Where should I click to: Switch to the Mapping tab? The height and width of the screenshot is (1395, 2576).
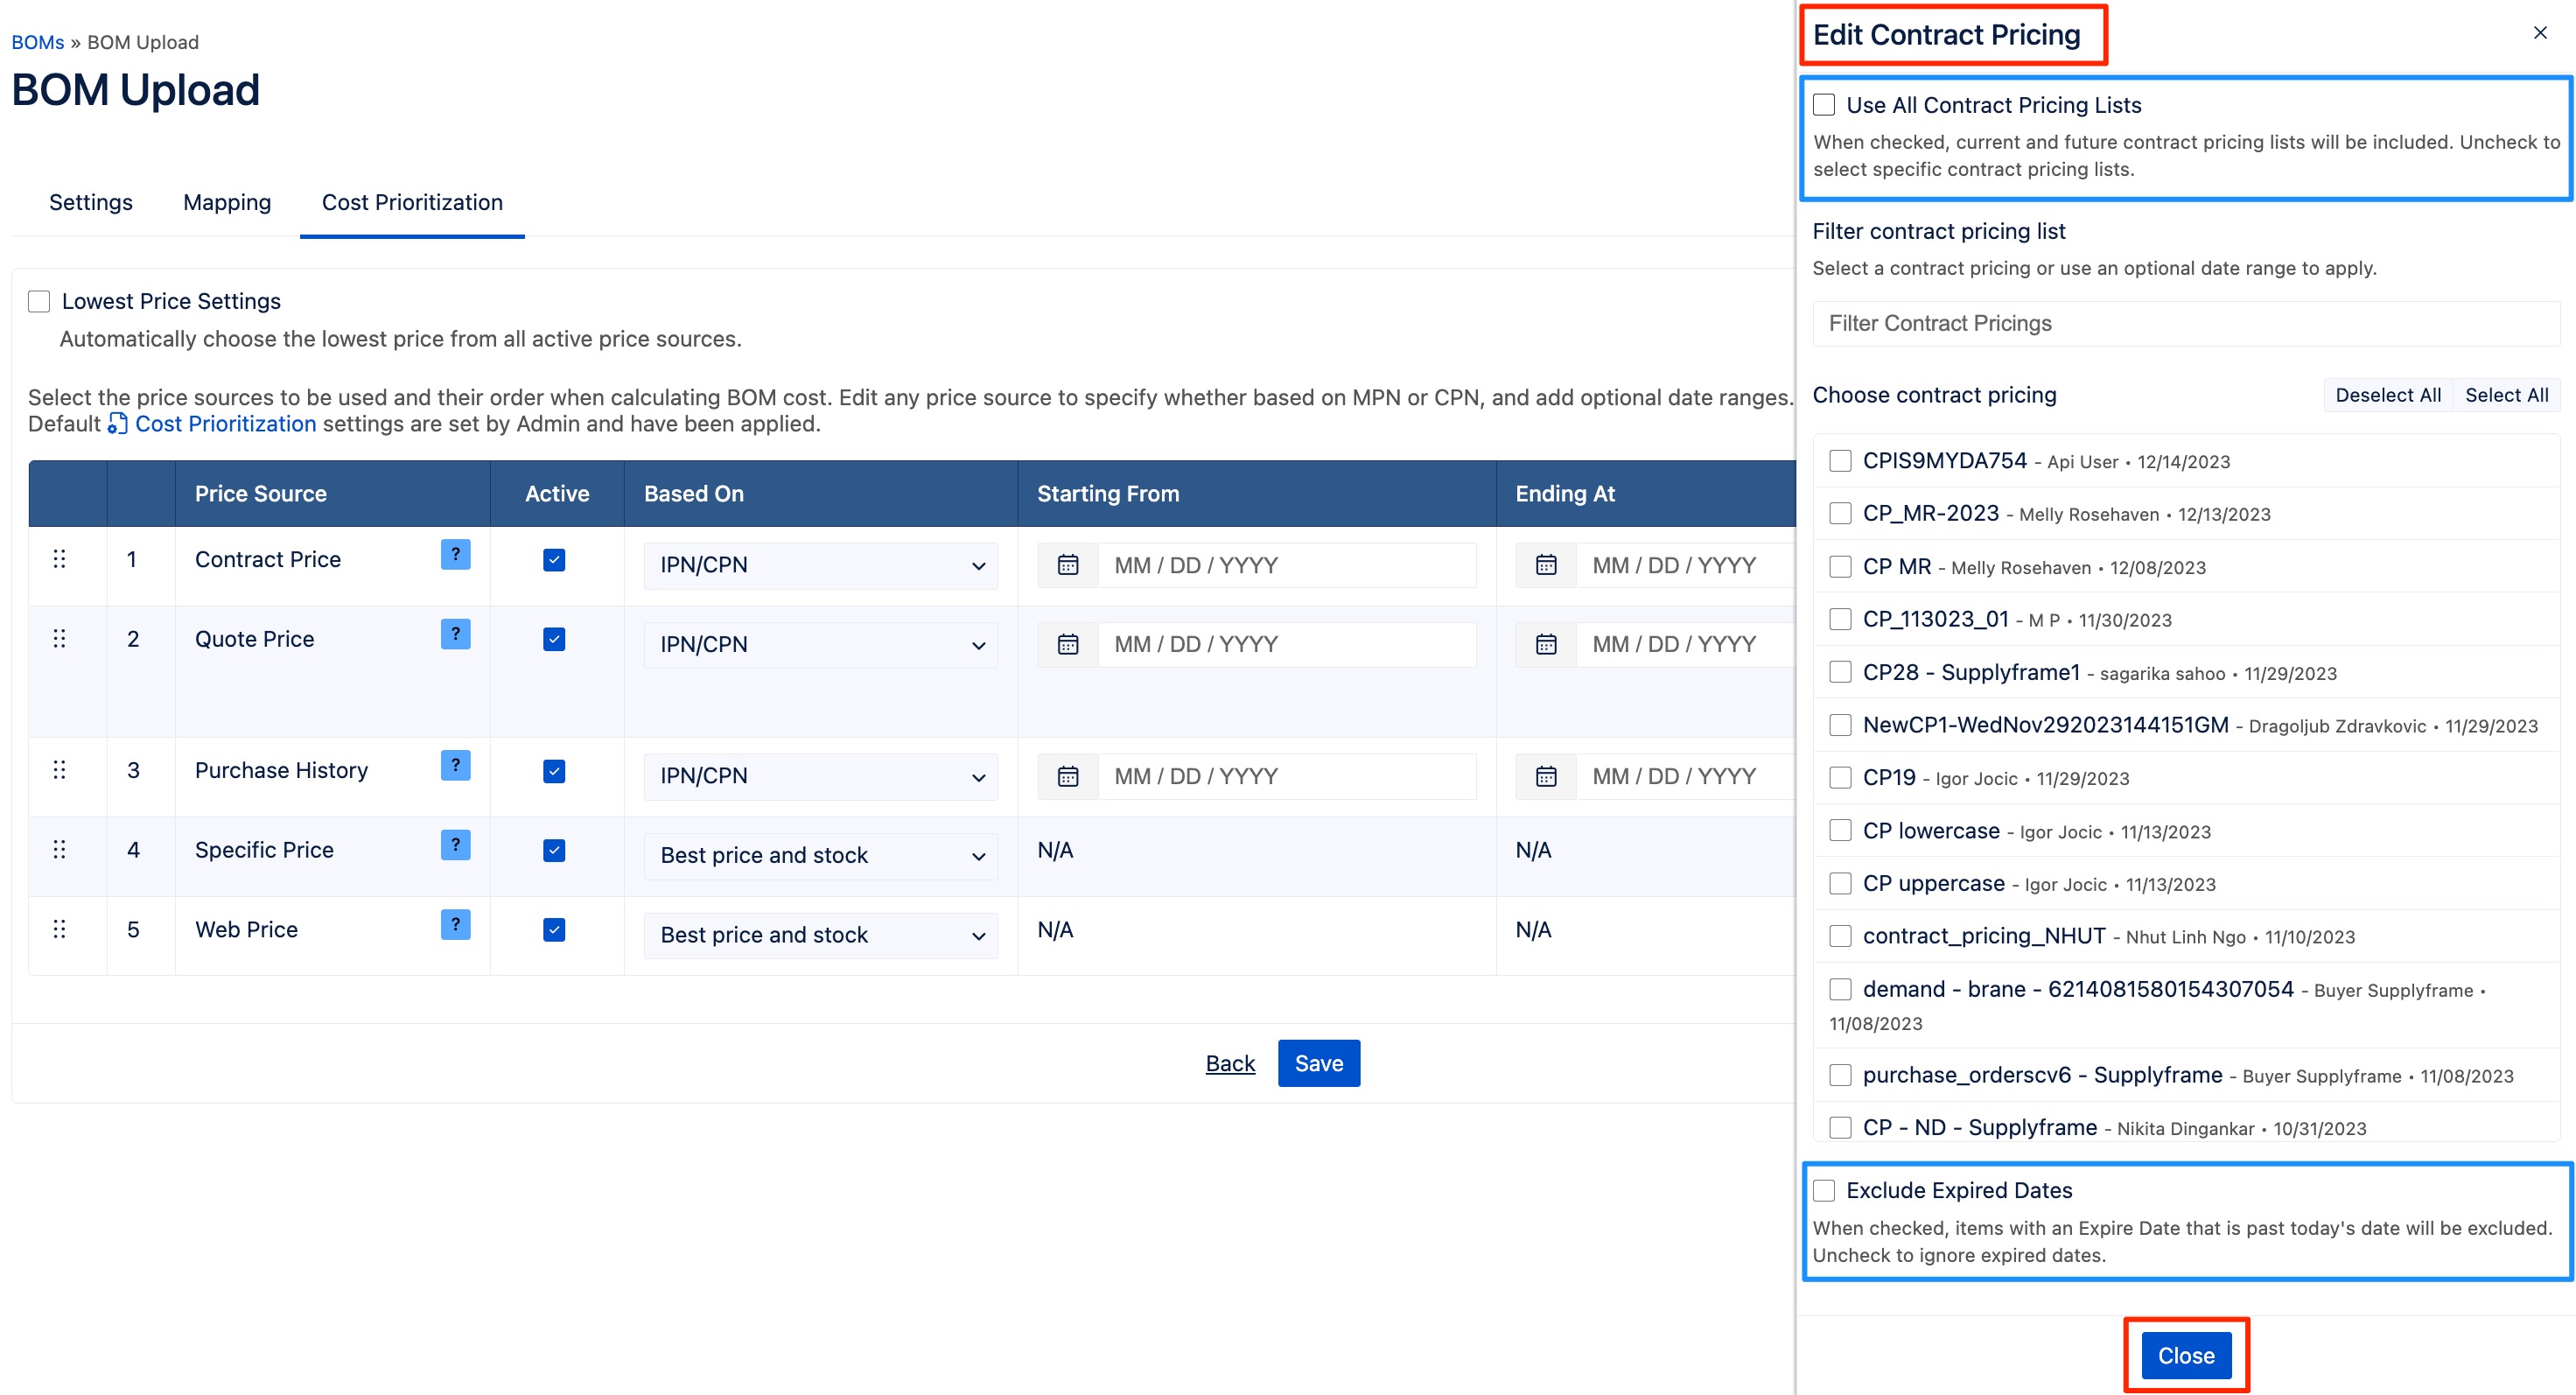click(227, 202)
